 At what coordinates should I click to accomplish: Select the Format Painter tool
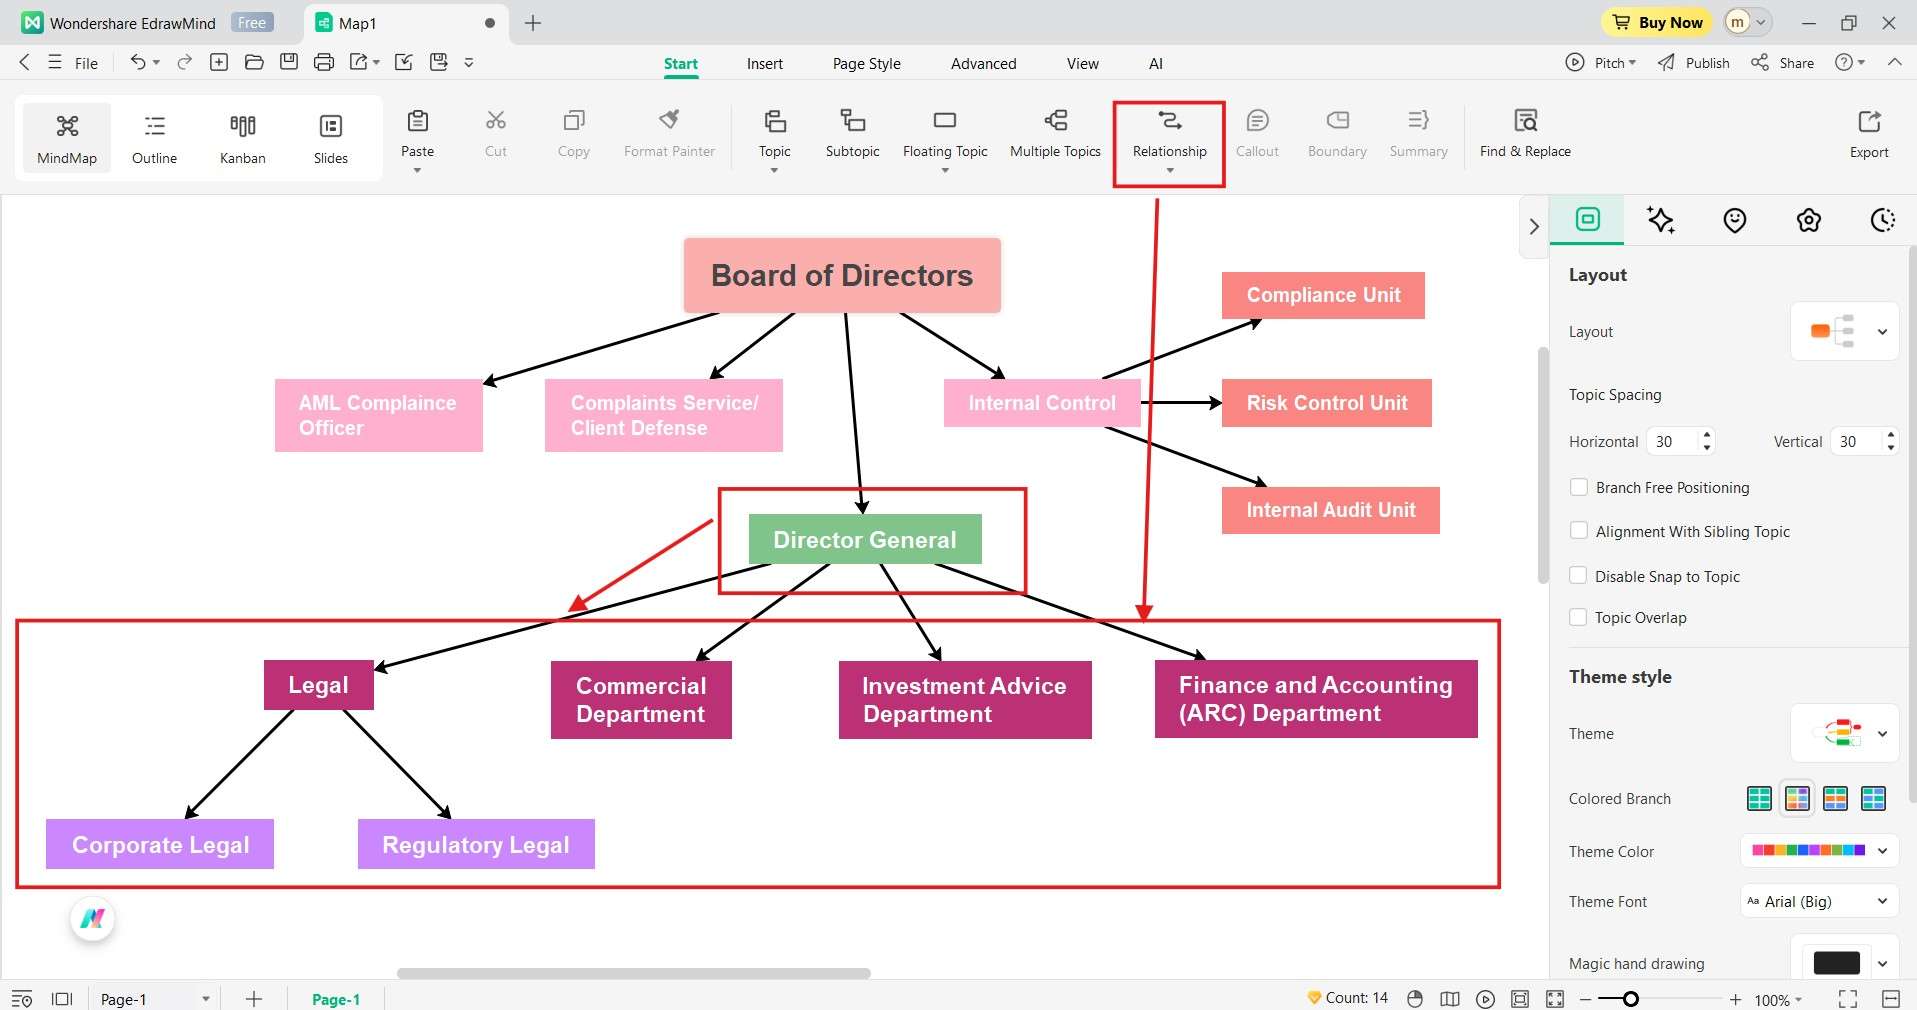[x=668, y=135]
